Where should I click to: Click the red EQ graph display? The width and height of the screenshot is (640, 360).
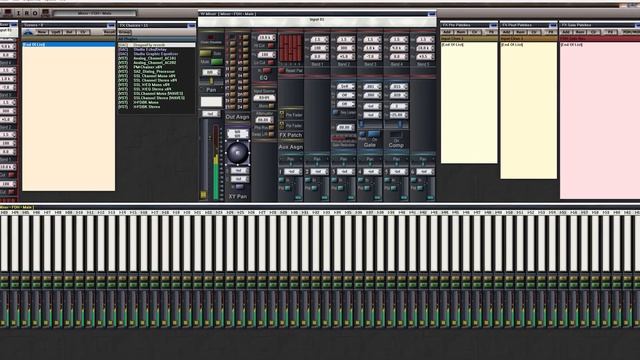click(291, 48)
